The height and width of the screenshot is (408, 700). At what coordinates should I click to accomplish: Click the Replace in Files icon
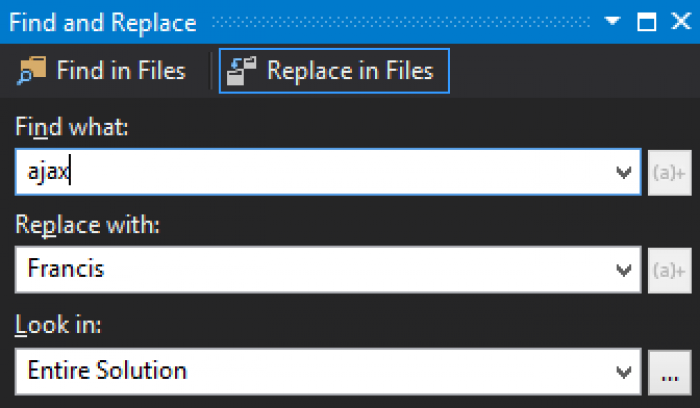(x=241, y=71)
